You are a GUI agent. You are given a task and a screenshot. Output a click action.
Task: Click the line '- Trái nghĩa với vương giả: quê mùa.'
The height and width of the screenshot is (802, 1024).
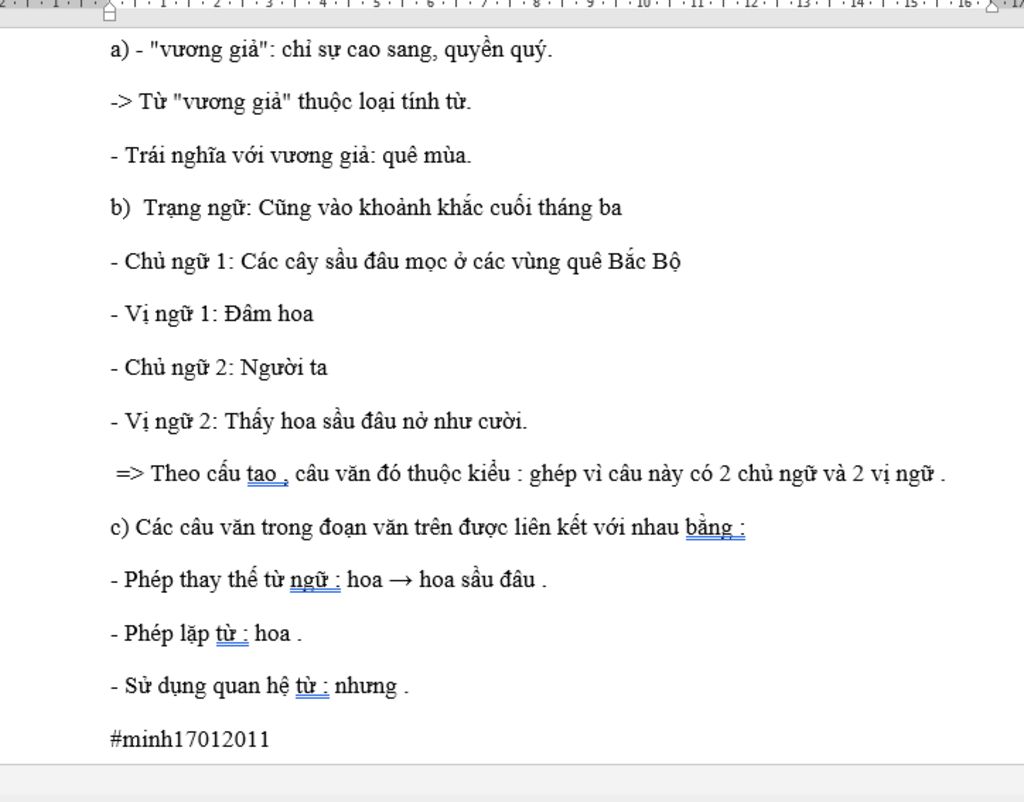coord(291,156)
